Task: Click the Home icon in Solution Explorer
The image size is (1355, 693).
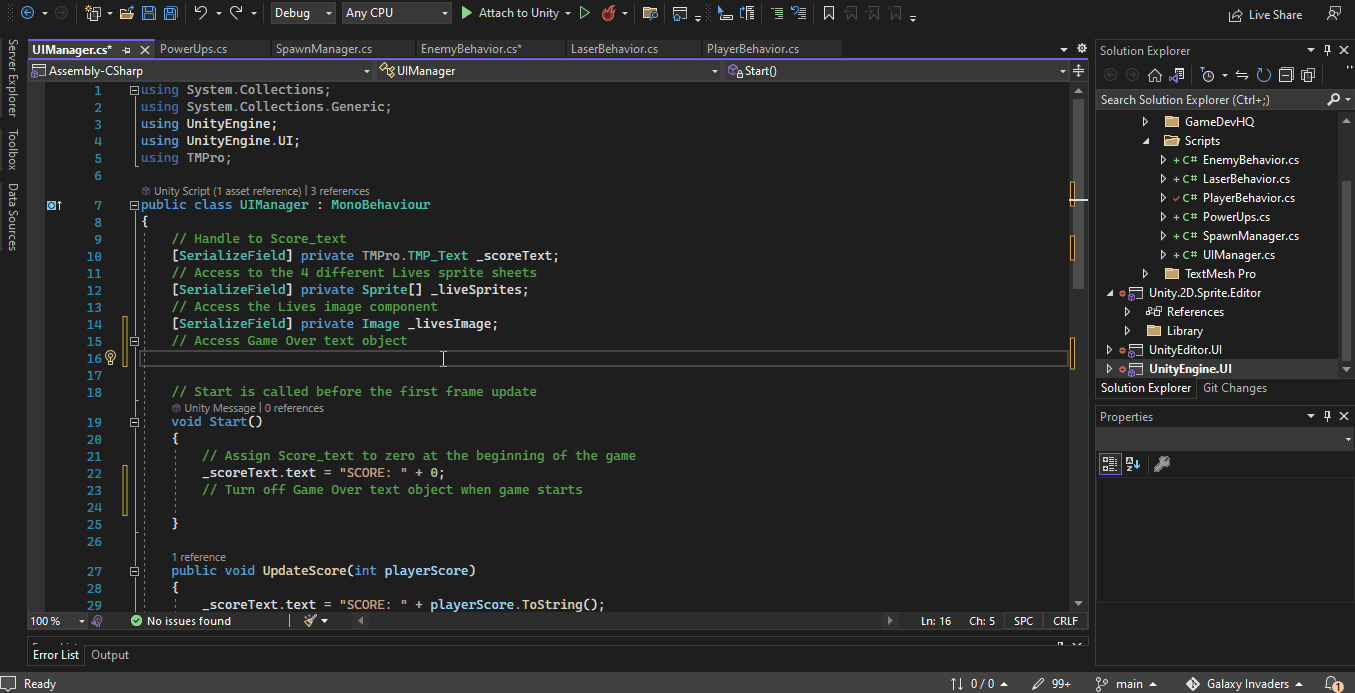Action: (1154, 75)
